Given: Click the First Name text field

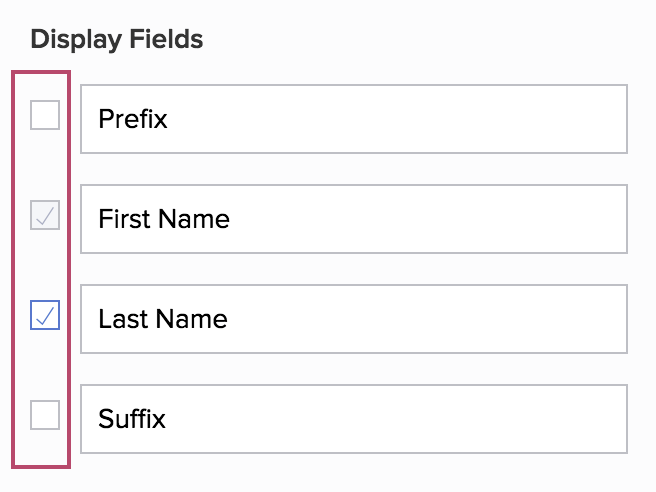Looking at the screenshot, I should point(353,219).
